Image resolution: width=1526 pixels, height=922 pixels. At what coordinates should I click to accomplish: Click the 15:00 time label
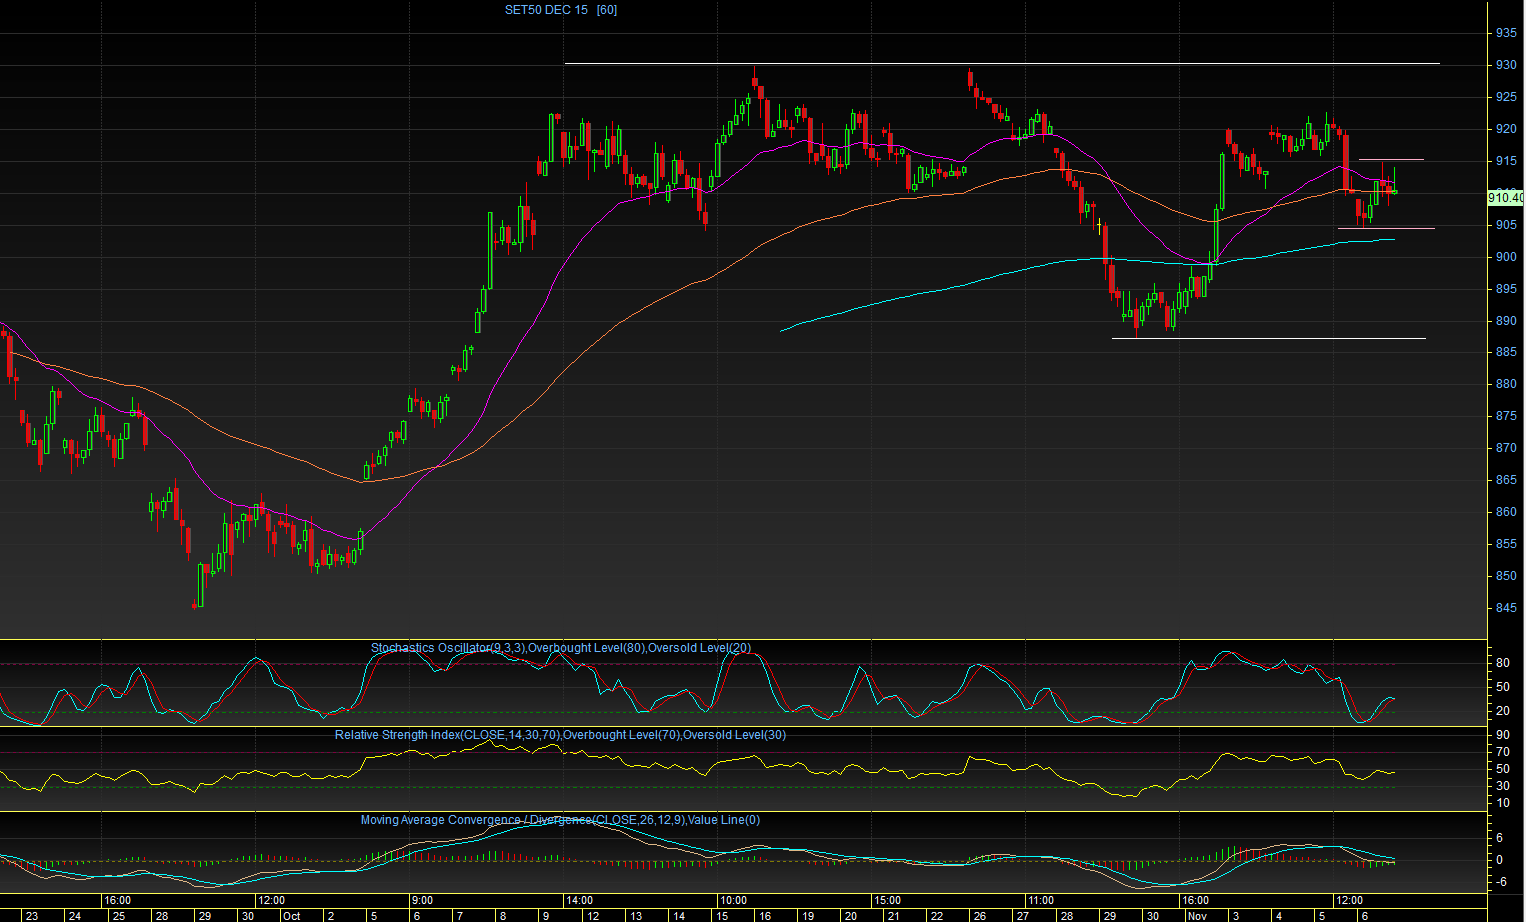click(887, 901)
